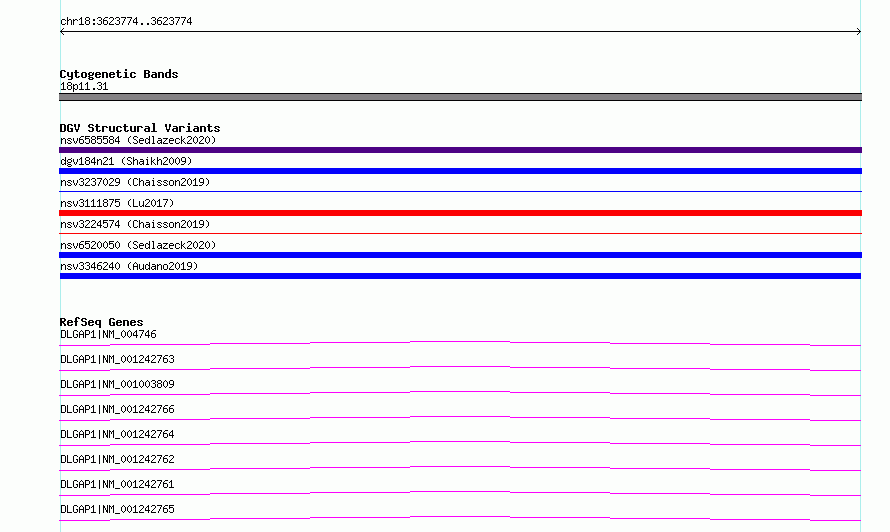Open variant nsv3237029 (Chaisson2019) label
The height and width of the screenshot is (532, 890).
(x=135, y=182)
